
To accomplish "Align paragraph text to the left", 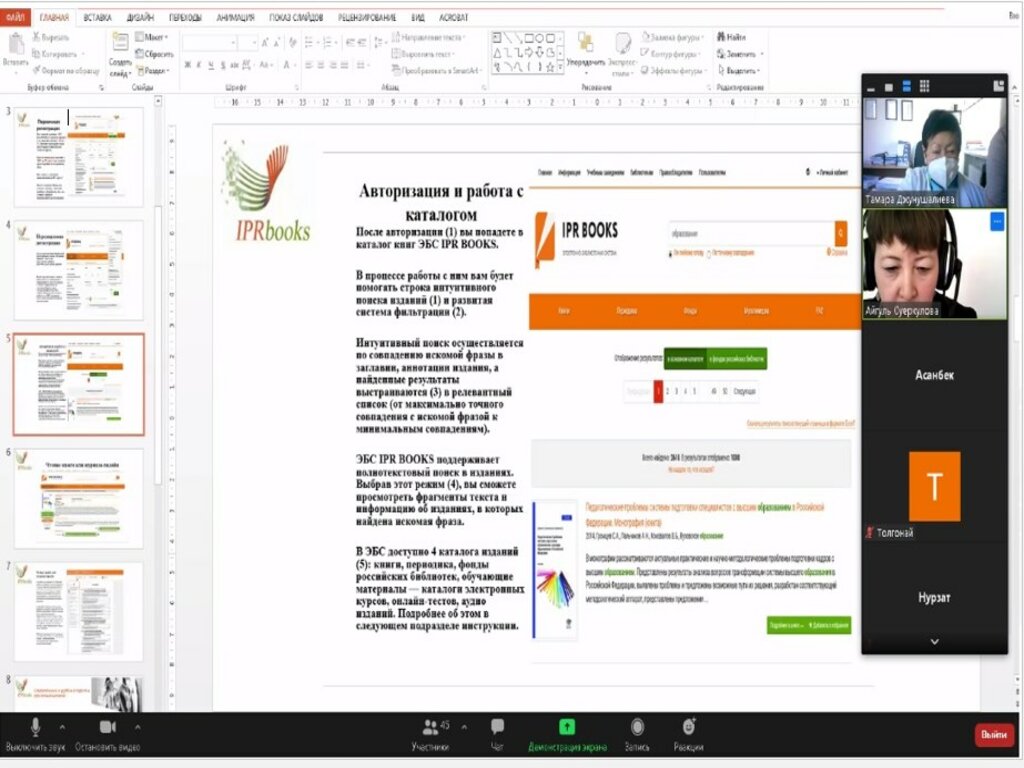I will tap(310, 65).
